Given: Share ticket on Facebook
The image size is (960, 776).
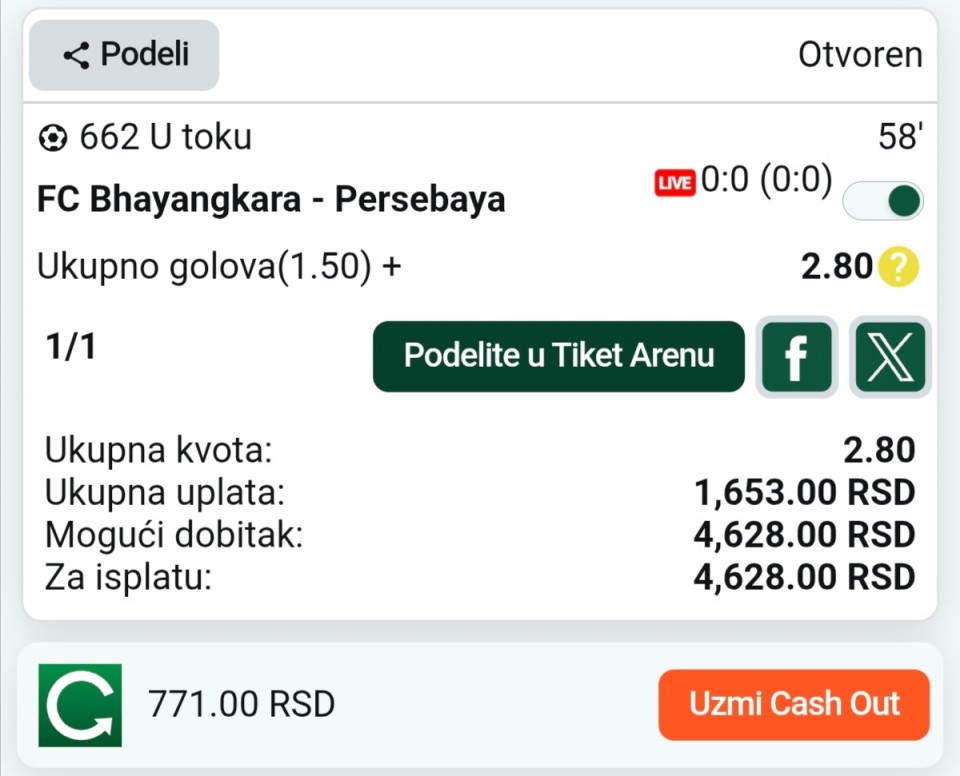Looking at the screenshot, I should click(796, 357).
